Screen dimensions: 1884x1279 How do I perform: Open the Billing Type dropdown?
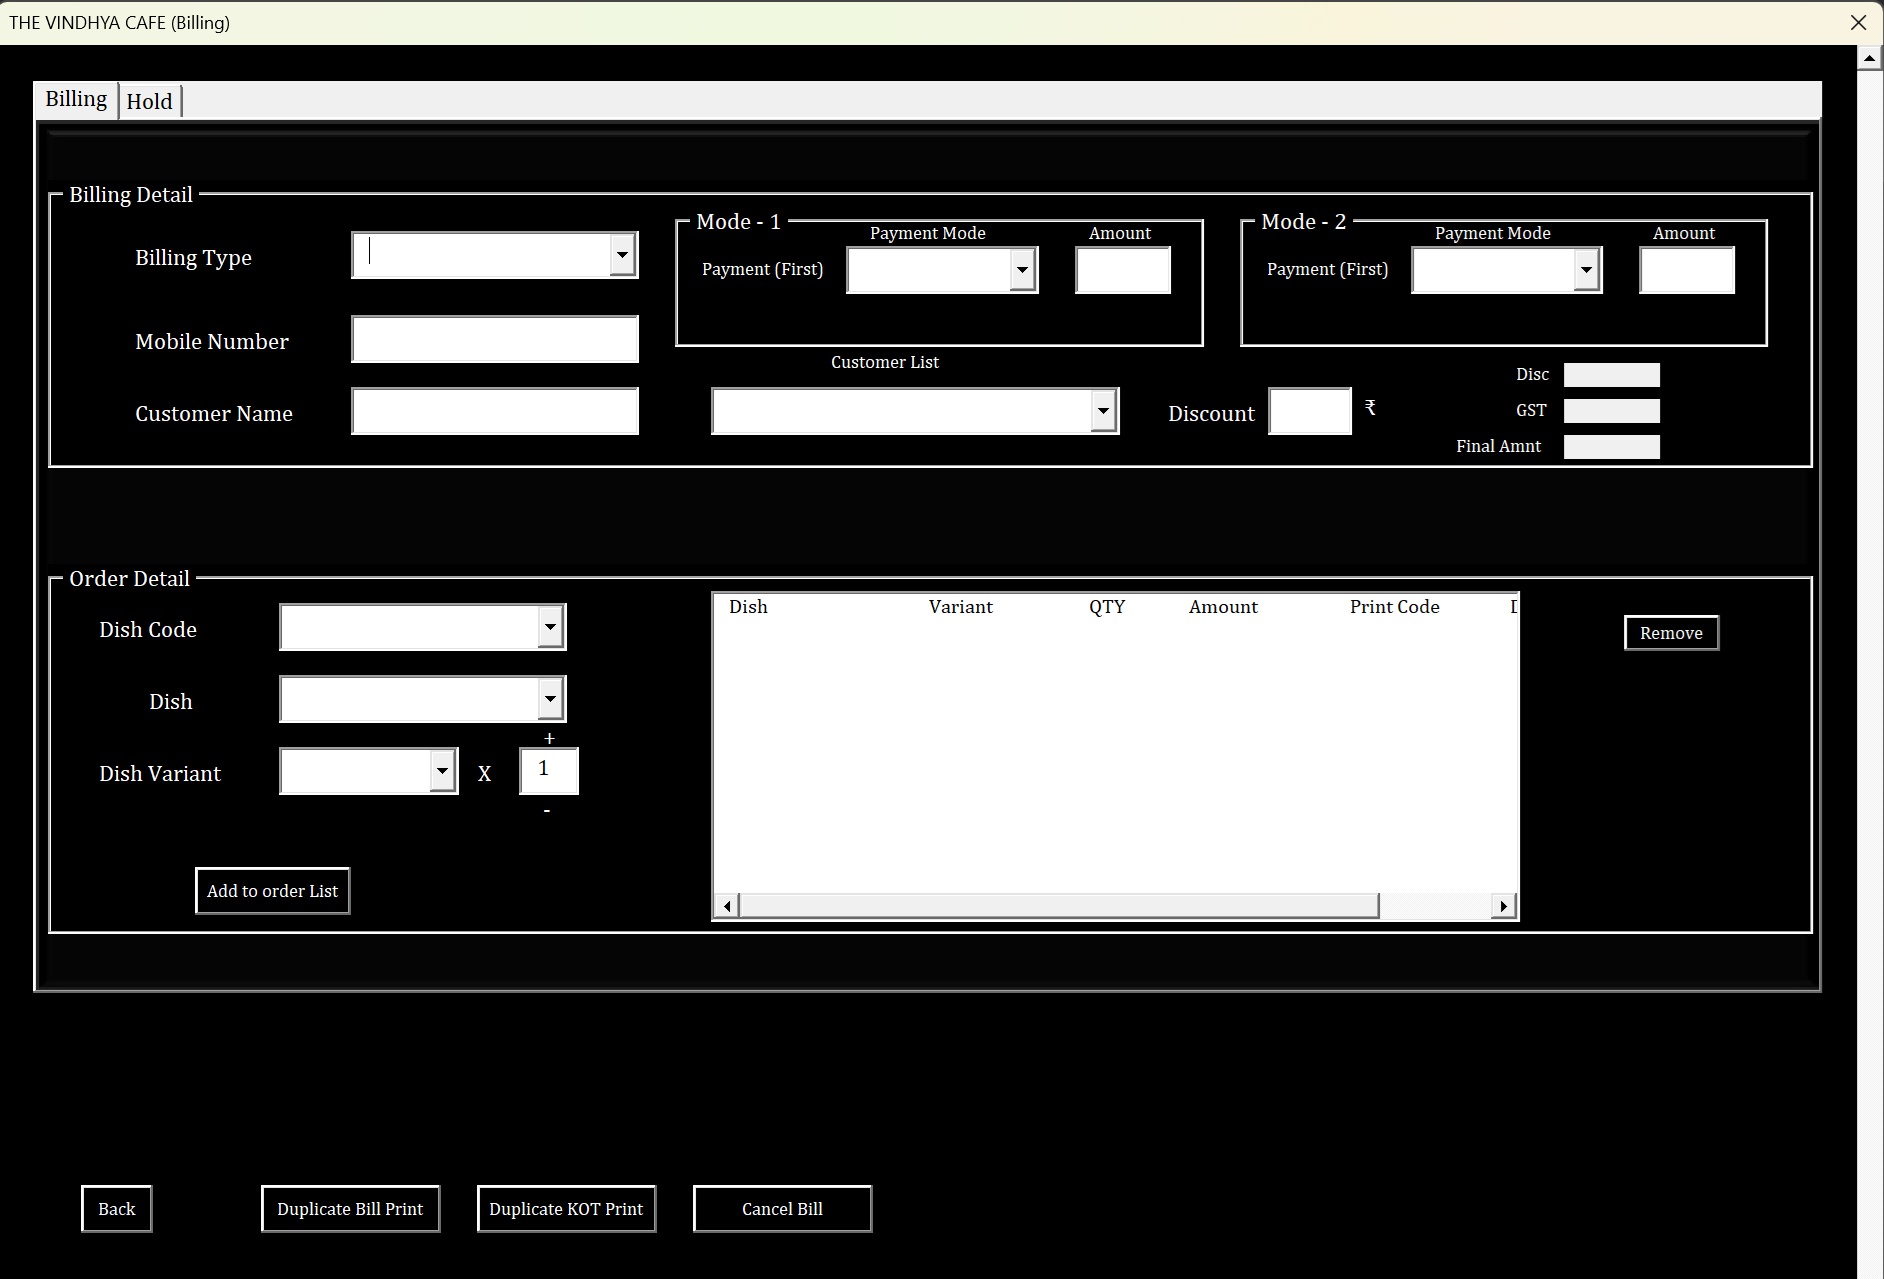[620, 254]
